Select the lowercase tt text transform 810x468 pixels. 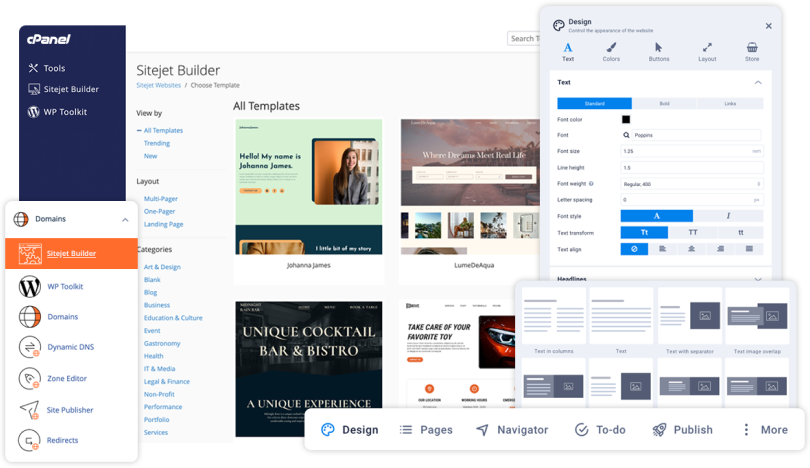click(x=739, y=232)
